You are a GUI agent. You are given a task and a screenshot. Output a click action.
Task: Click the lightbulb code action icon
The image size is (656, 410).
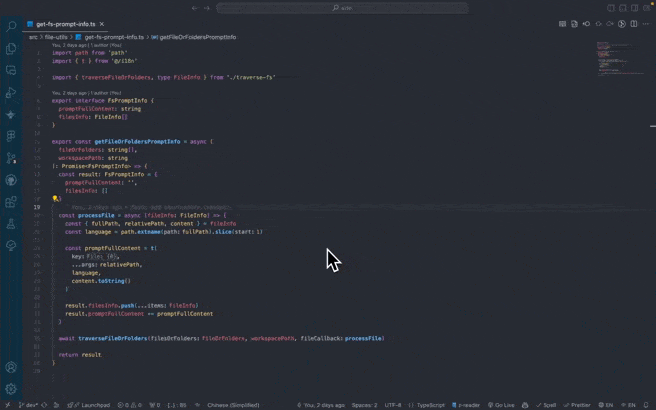[x=55, y=199]
